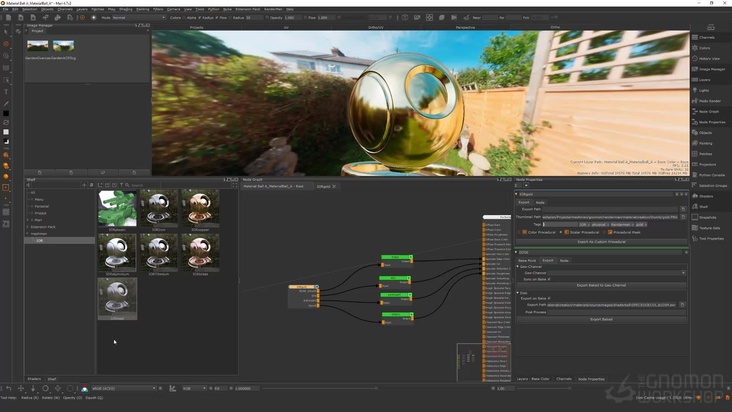Click the Browse button for Thumbnail Path
The image size is (732, 412).
[683, 217]
